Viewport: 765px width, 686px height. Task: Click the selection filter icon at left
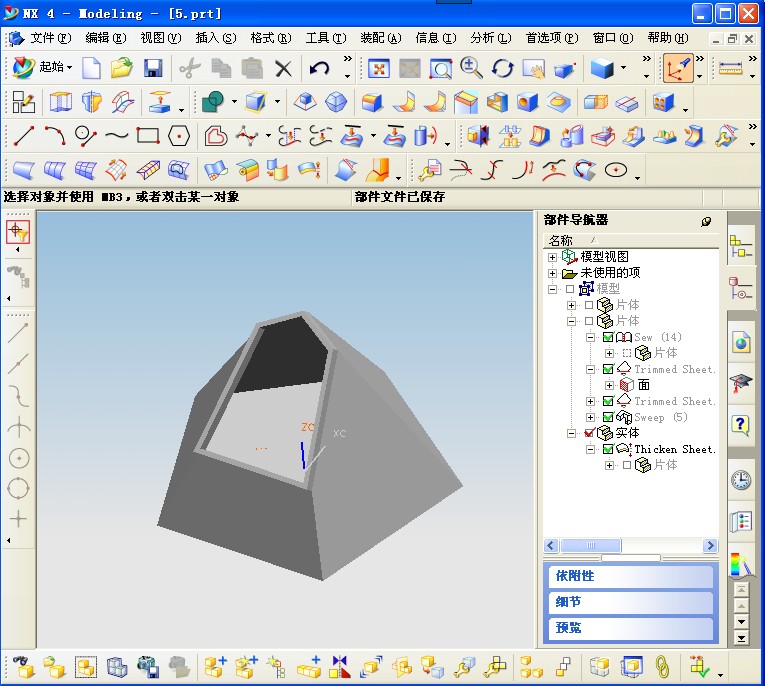18,232
